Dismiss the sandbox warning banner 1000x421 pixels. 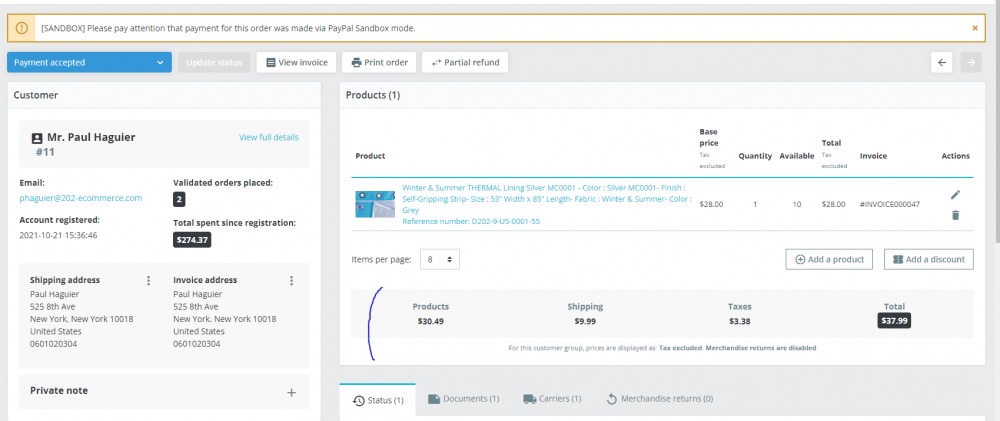(x=975, y=28)
